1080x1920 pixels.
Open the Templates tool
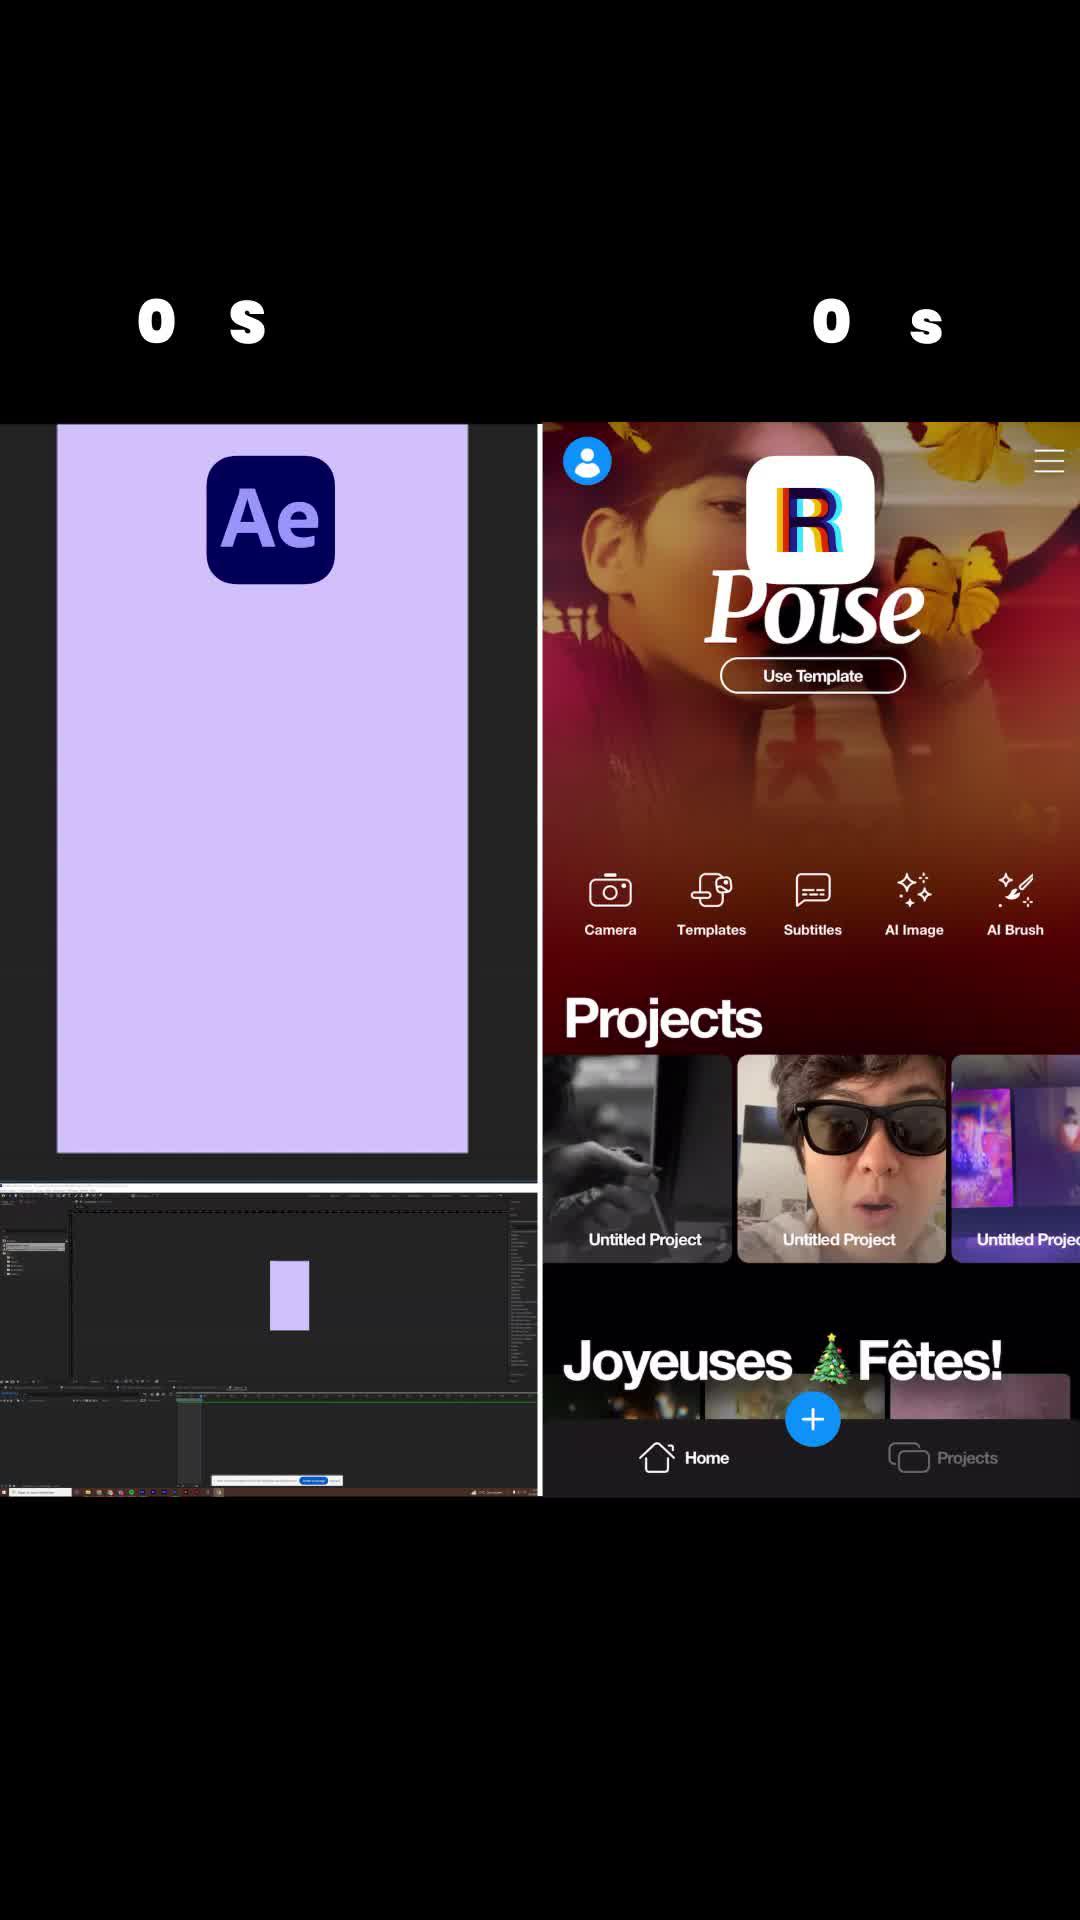711,904
